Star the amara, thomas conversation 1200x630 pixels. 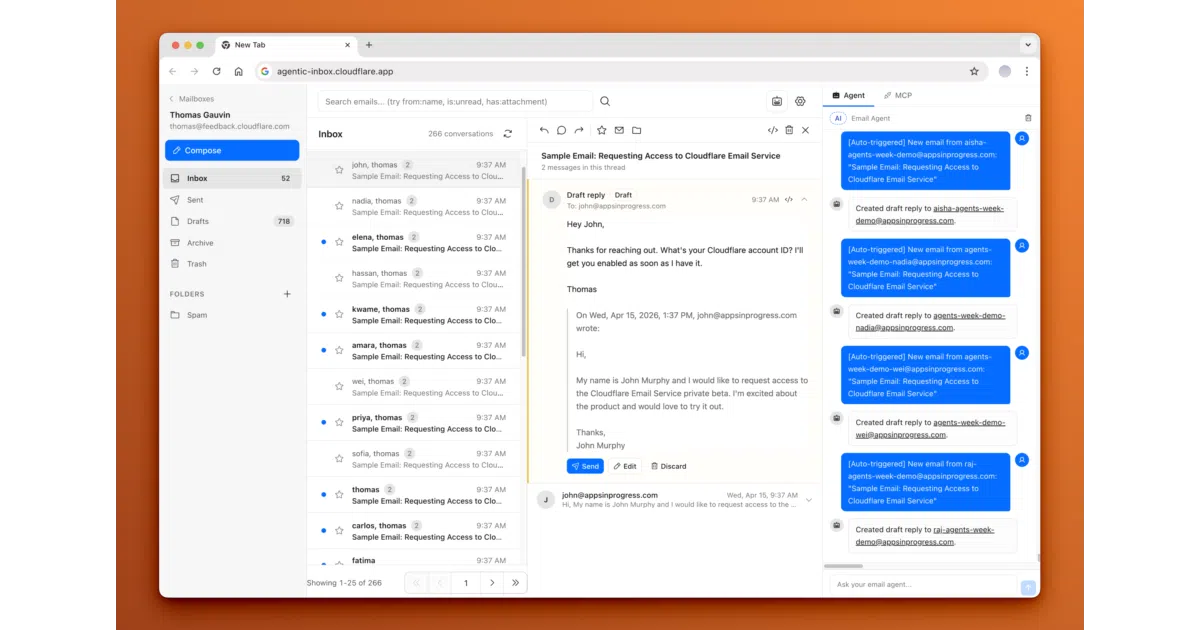click(x=339, y=350)
